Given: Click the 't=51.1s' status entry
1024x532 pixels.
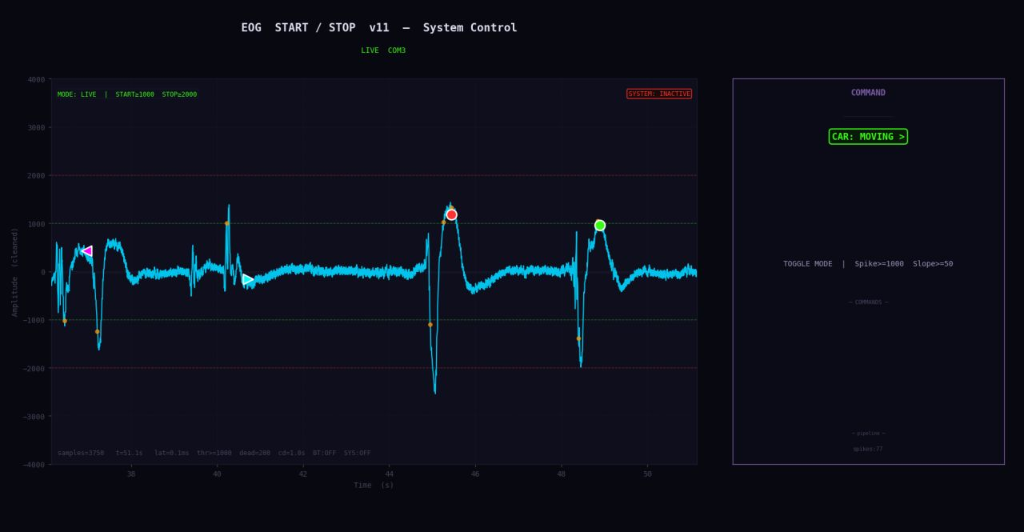Looking at the screenshot, I should (x=129, y=453).
